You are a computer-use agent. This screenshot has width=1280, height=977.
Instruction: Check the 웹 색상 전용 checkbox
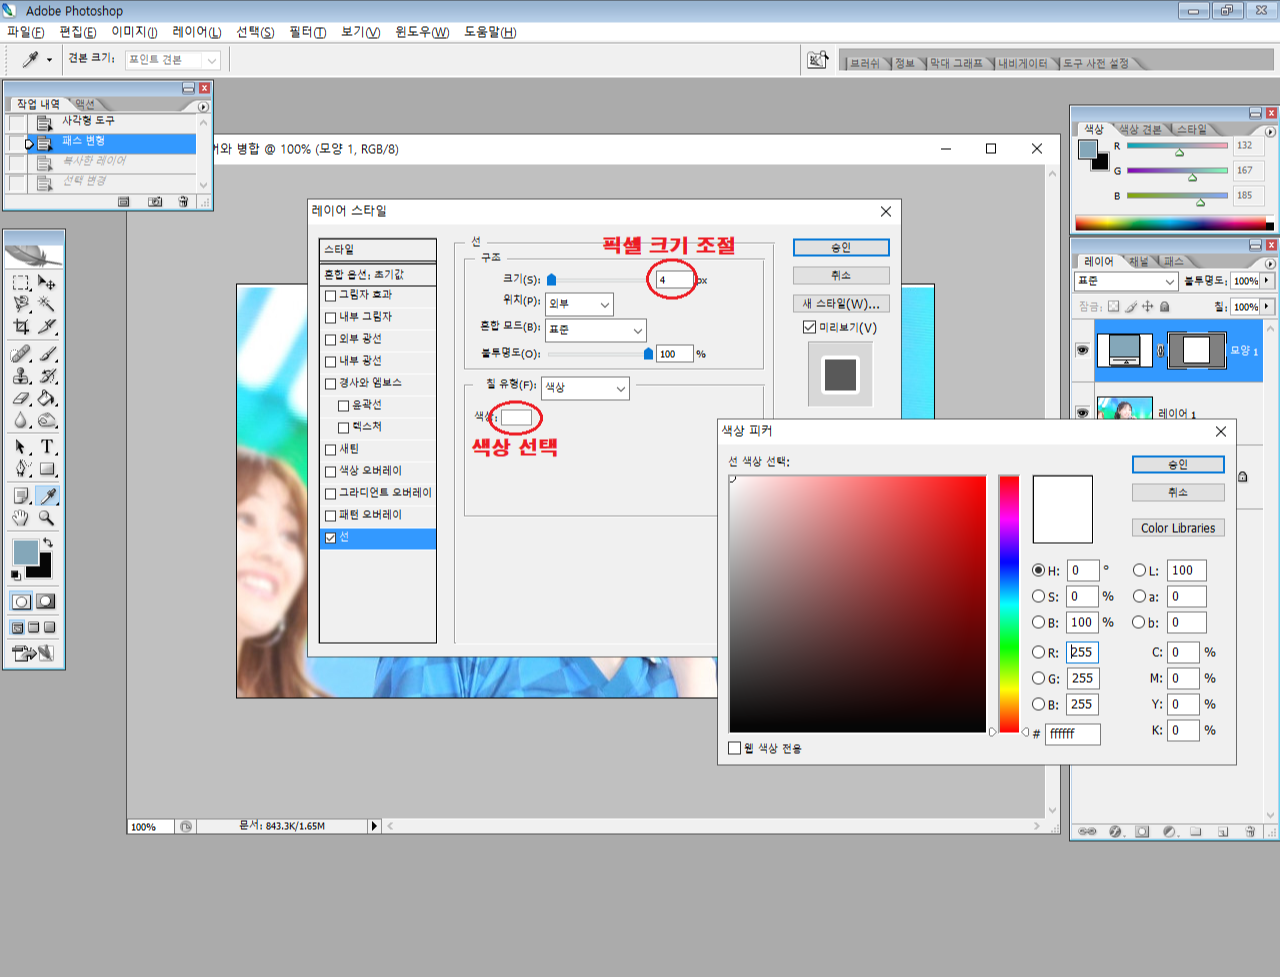735,748
